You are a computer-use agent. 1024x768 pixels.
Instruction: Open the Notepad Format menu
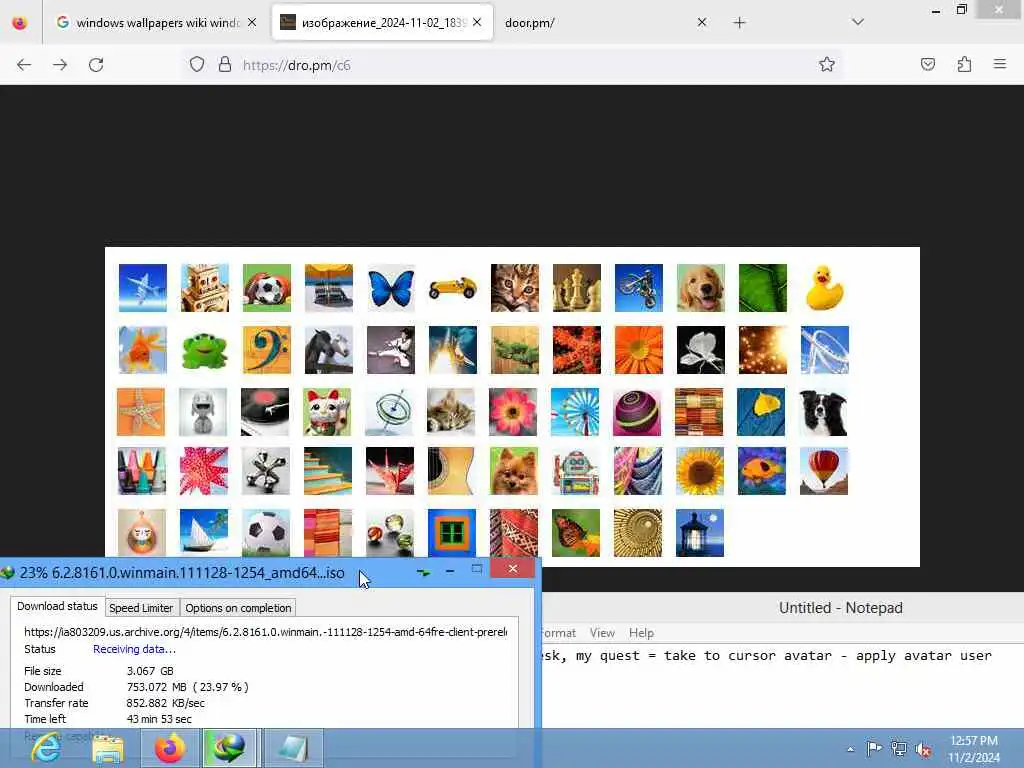(x=558, y=633)
